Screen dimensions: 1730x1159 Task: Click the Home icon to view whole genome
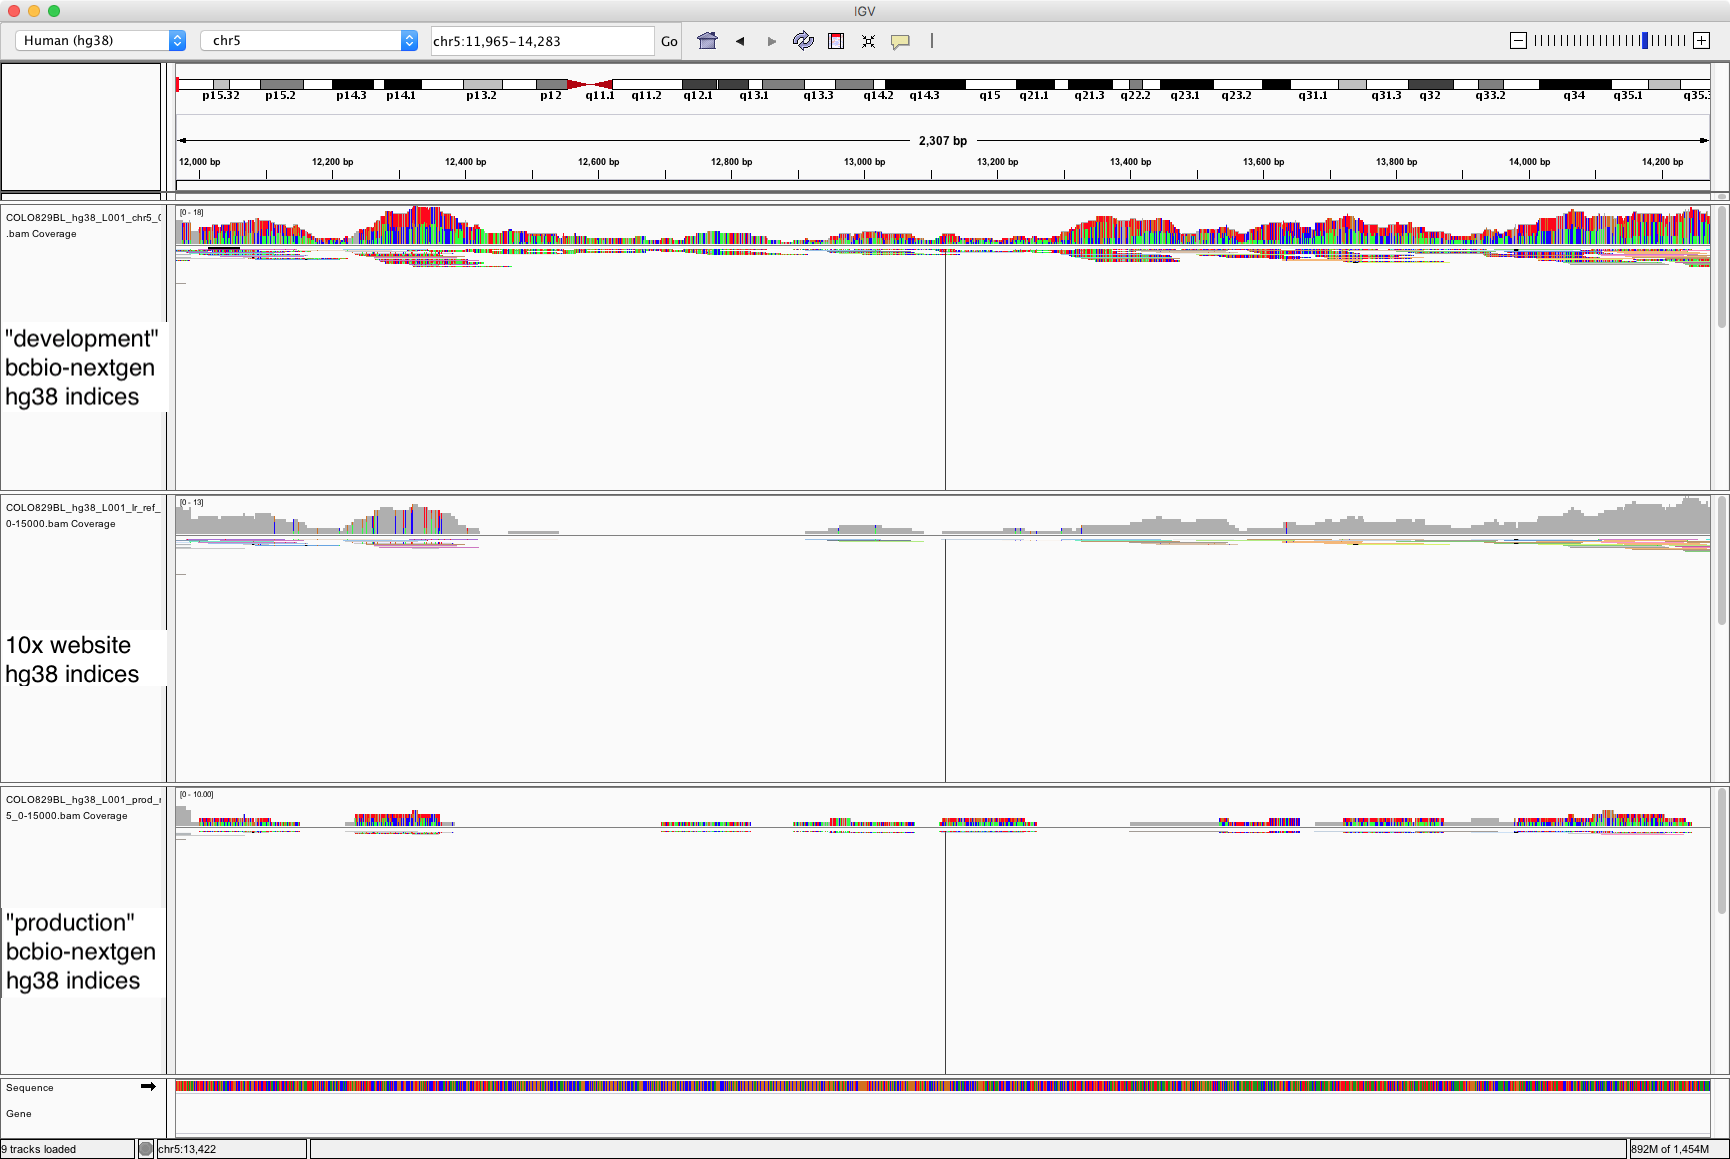pyautogui.click(x=707, y=41)
